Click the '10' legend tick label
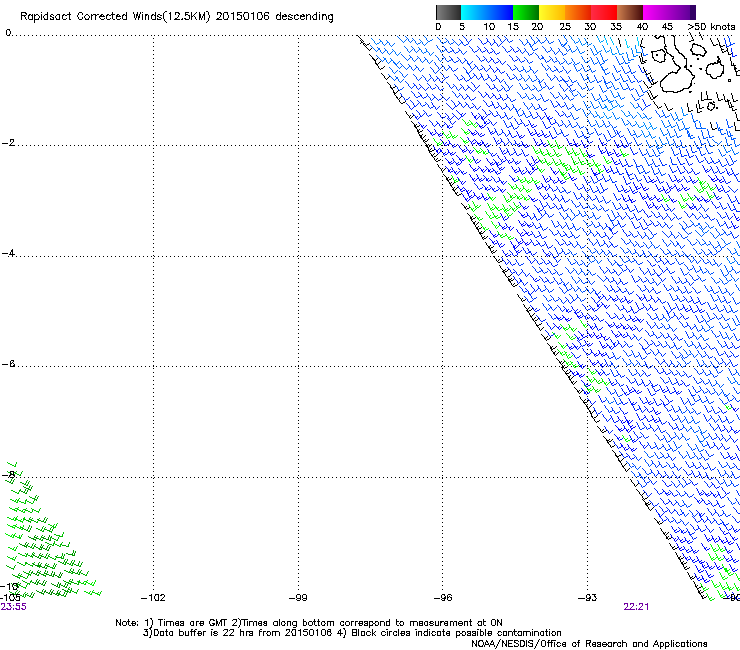This screenshot has height=650, width=740. (x=489, y=27)
